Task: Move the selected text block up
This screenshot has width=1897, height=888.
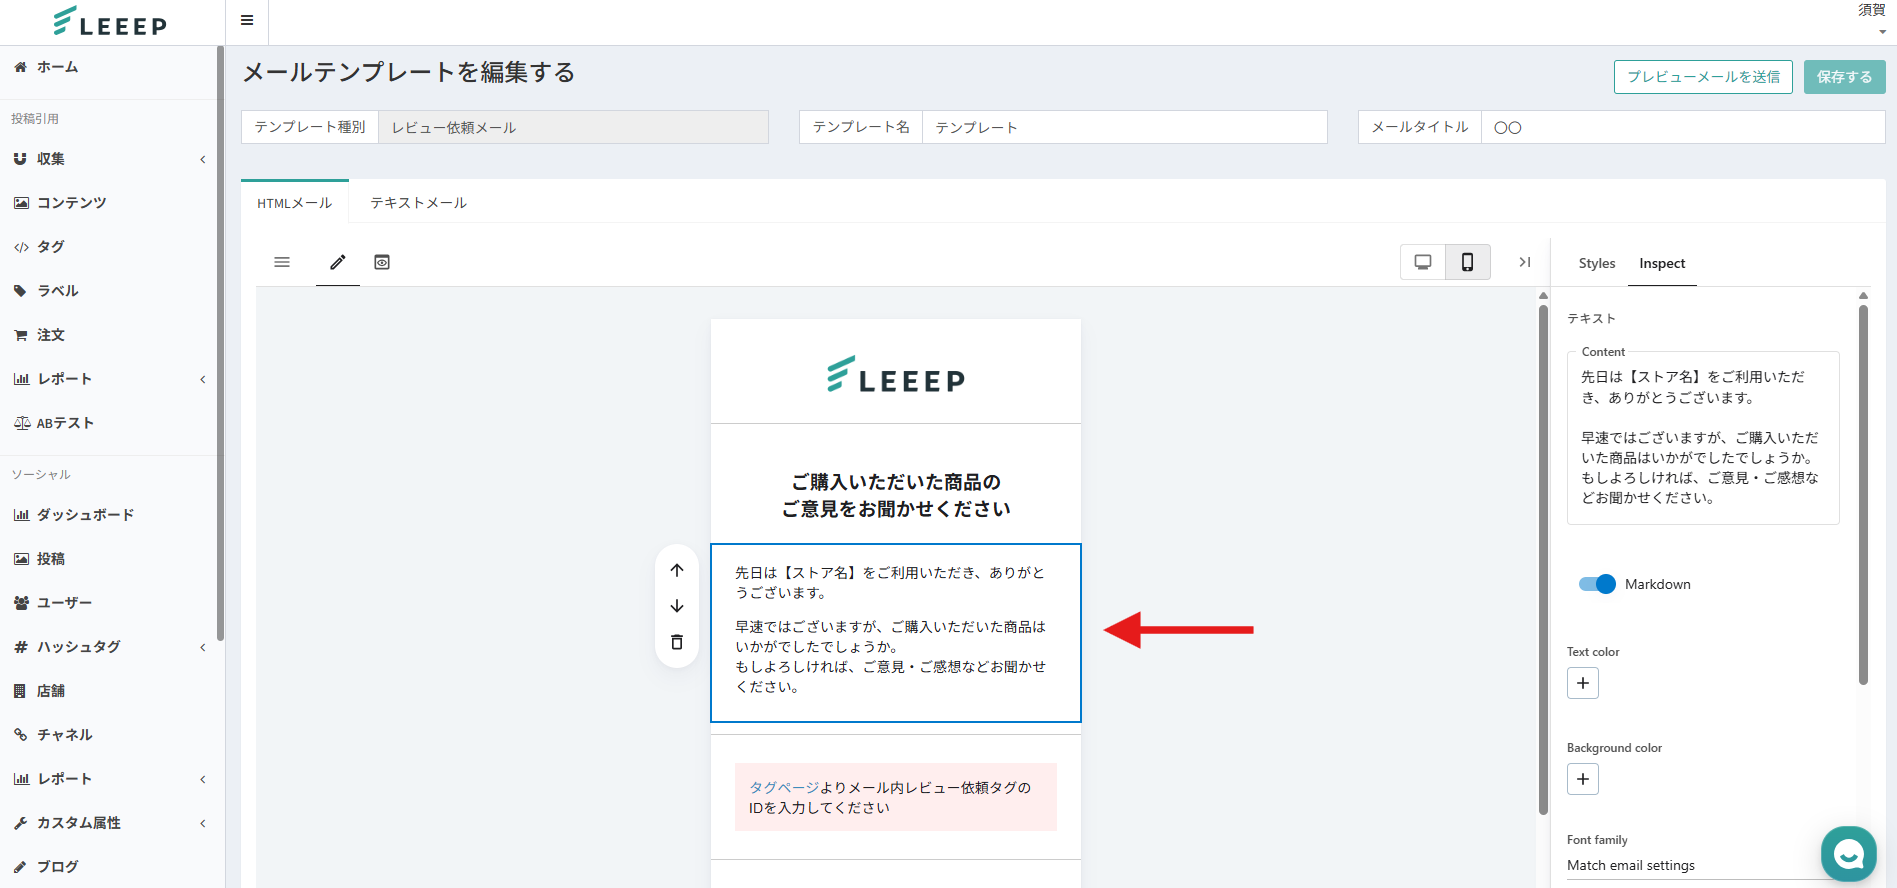Action: pyautogui.click(x=677, y=570)
